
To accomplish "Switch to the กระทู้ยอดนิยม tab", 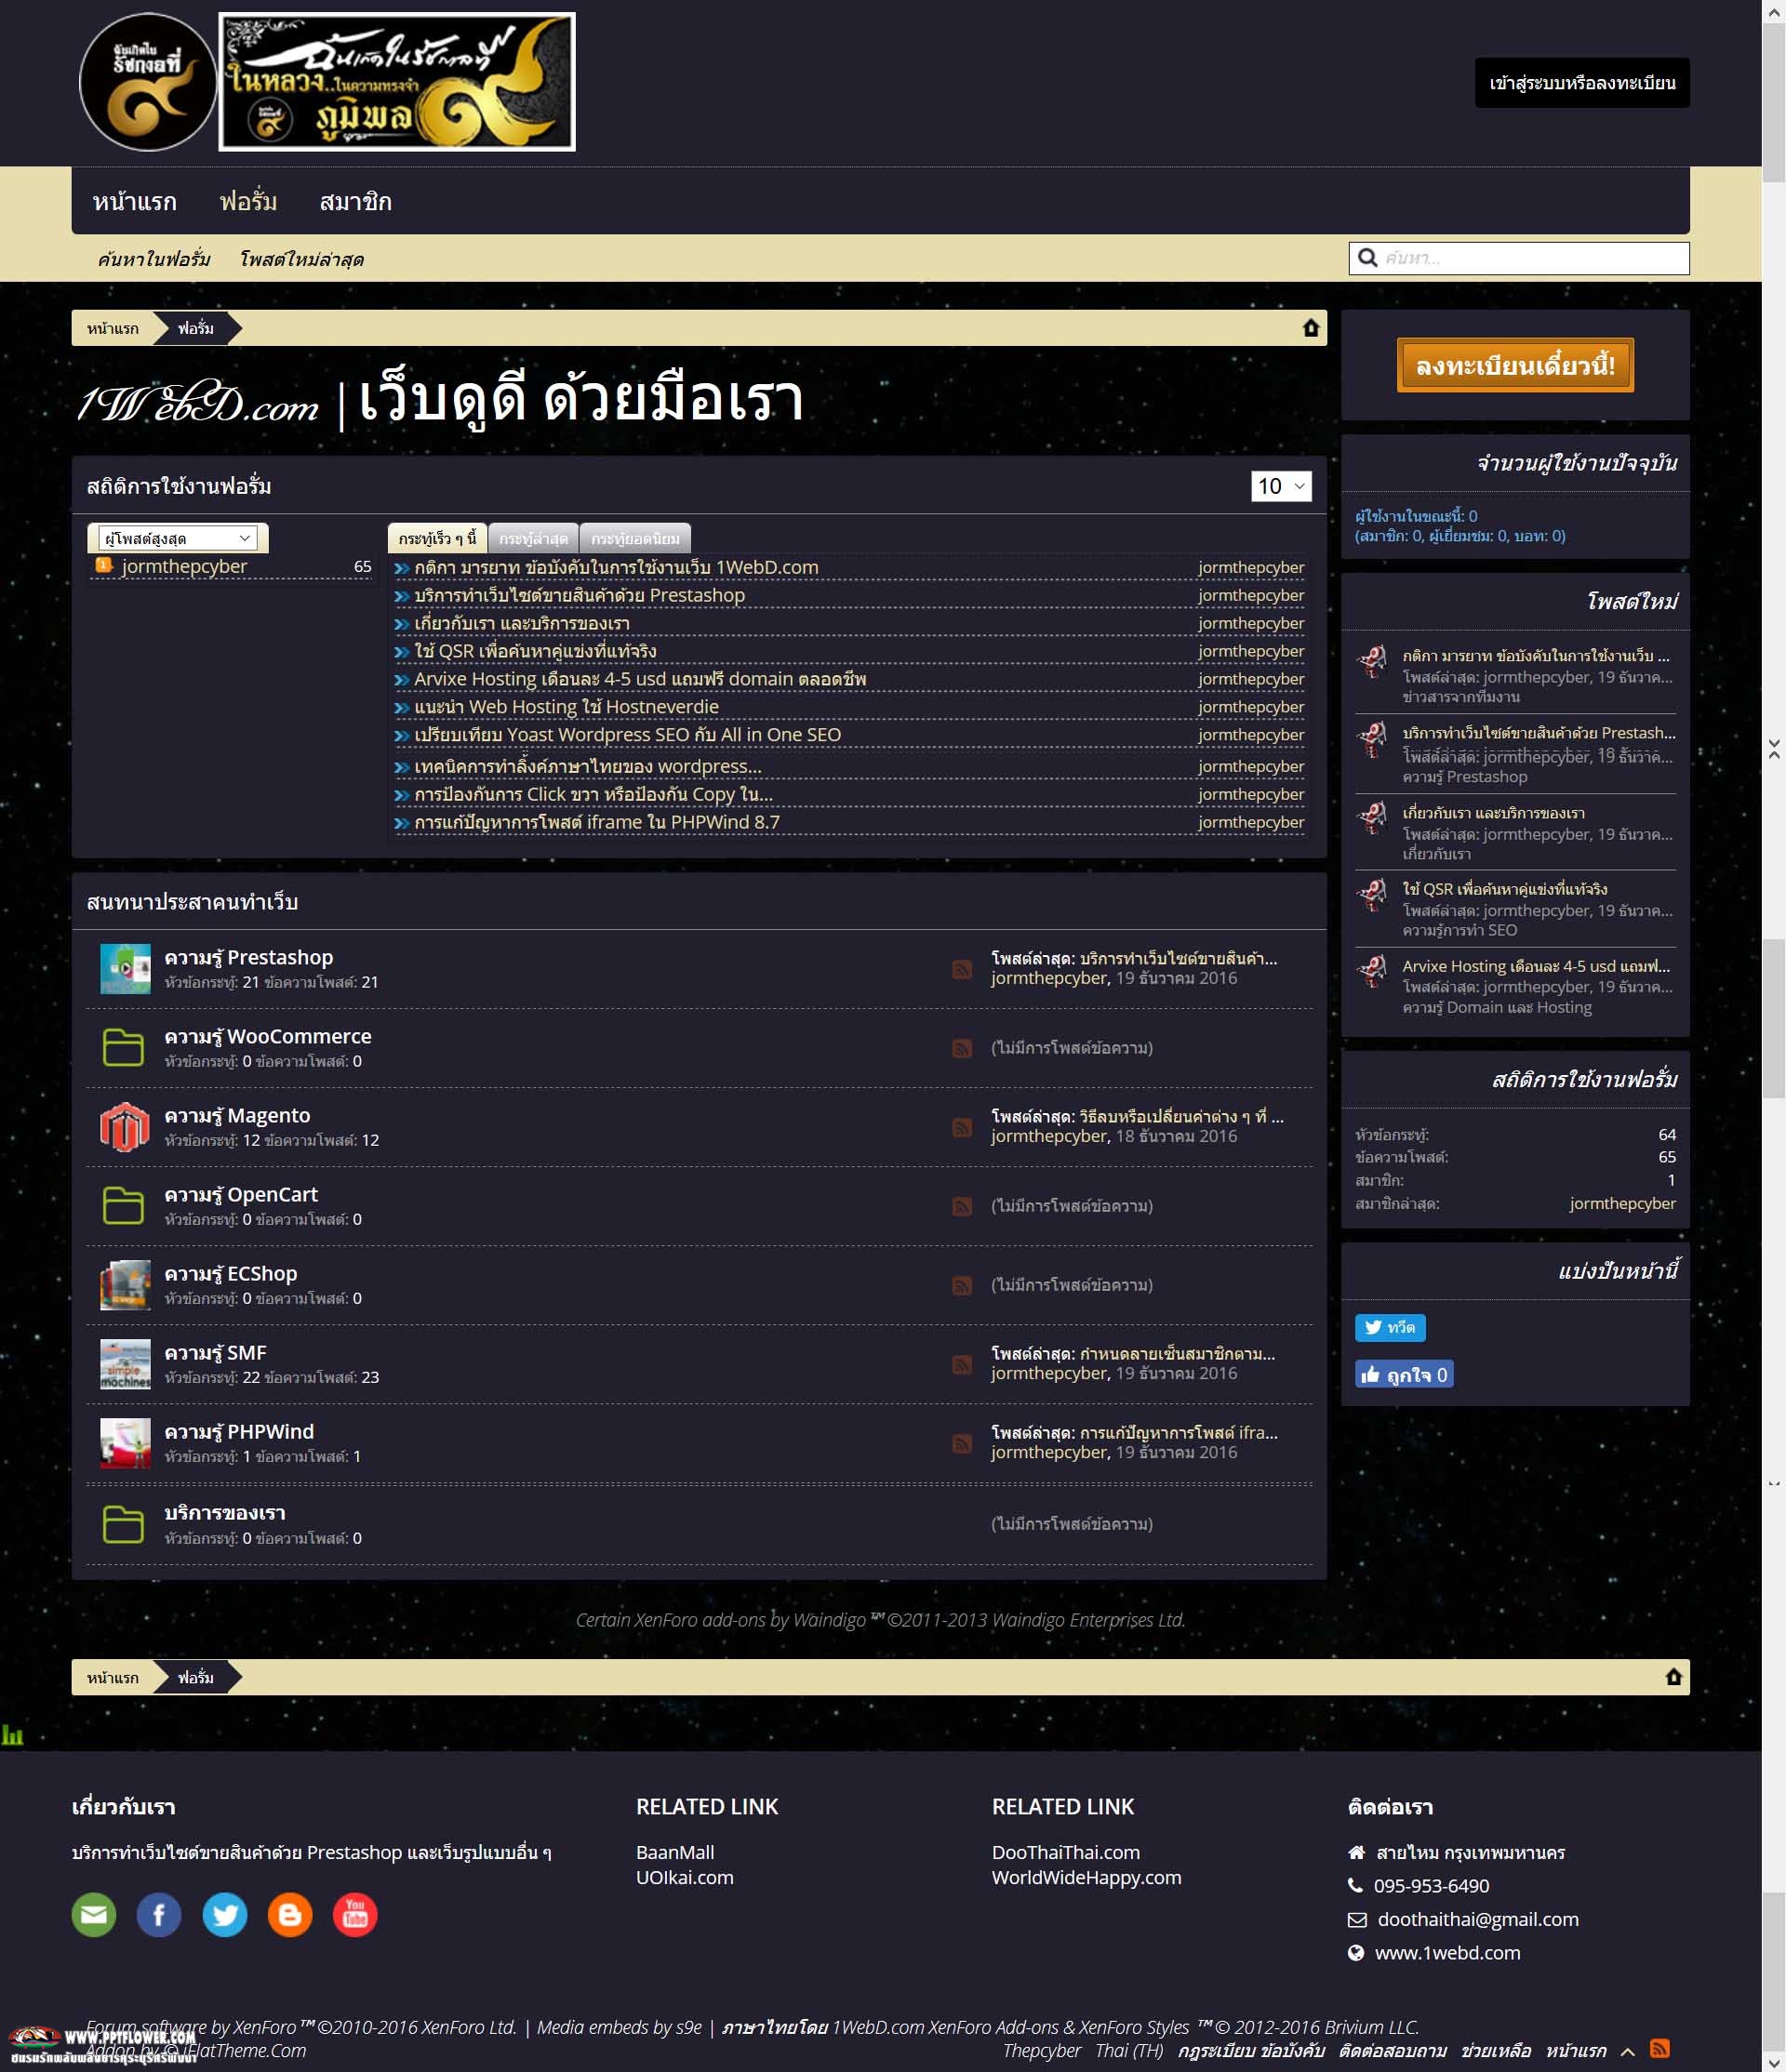I will pos(635,538).
